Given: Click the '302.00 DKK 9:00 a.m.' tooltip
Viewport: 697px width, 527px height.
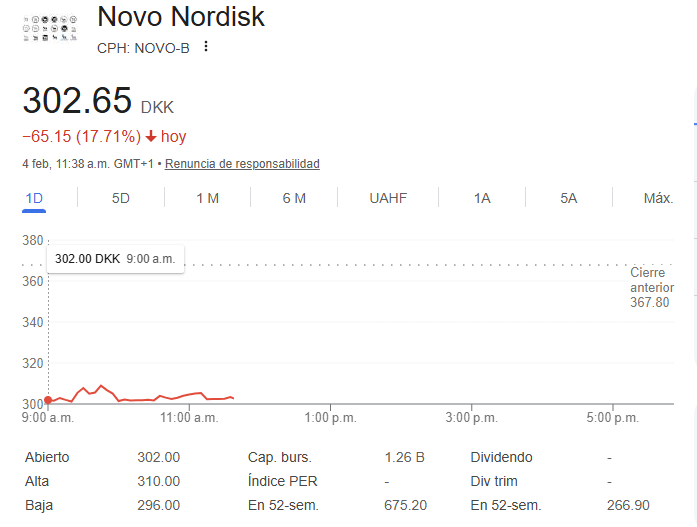Looking at the screenshot, I should point(115,259).
